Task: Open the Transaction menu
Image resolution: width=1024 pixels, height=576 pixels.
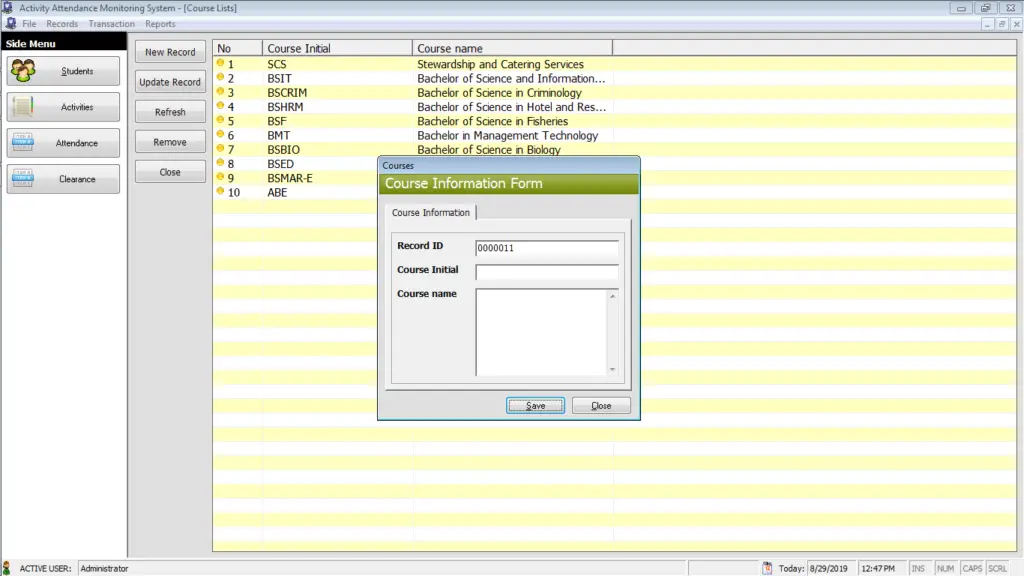Action: point(111,23)
